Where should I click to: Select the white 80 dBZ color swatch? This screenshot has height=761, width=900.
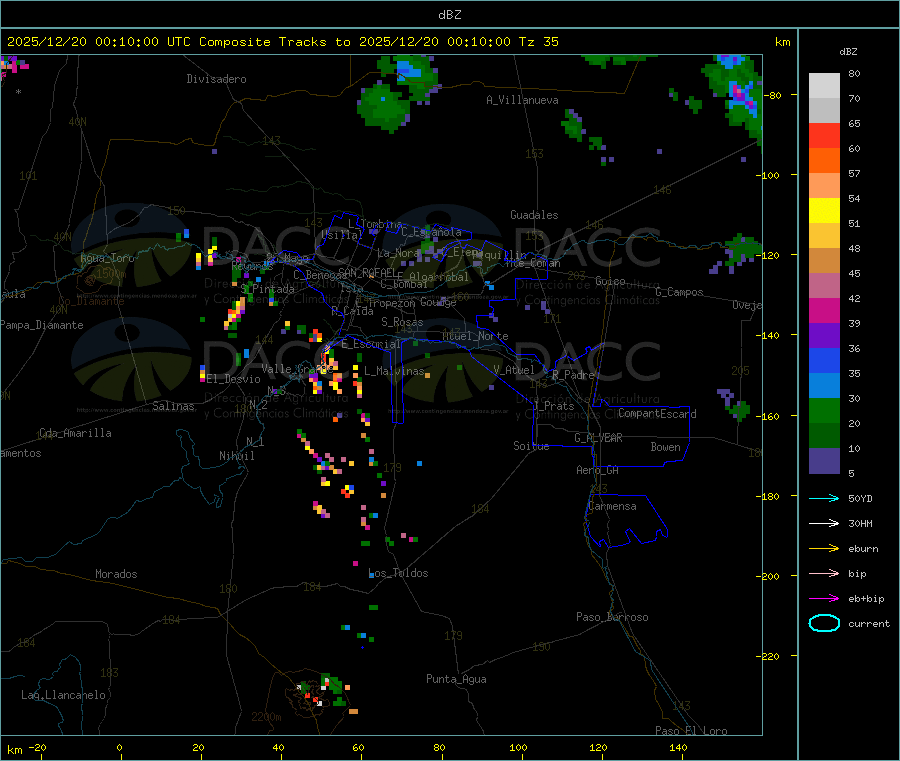(824, 86)
